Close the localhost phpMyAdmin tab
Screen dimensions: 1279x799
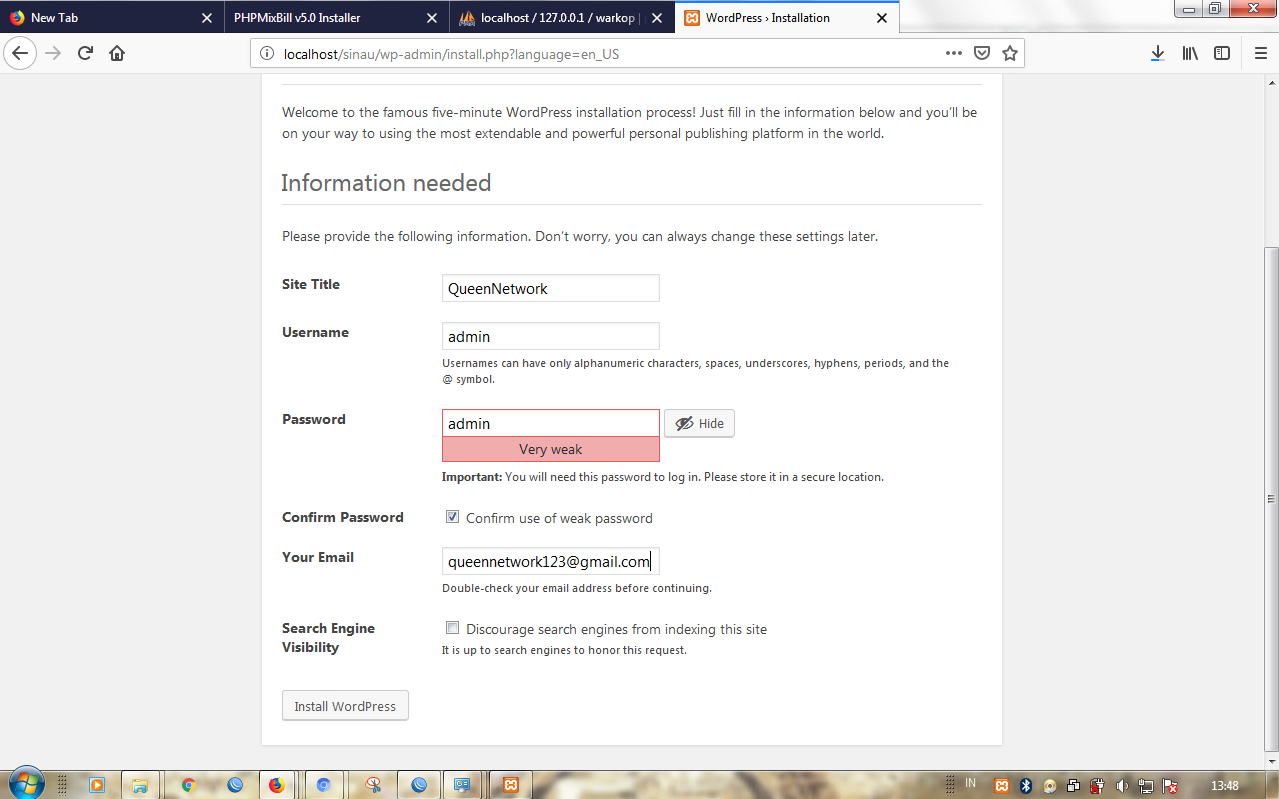pos(658,18)
